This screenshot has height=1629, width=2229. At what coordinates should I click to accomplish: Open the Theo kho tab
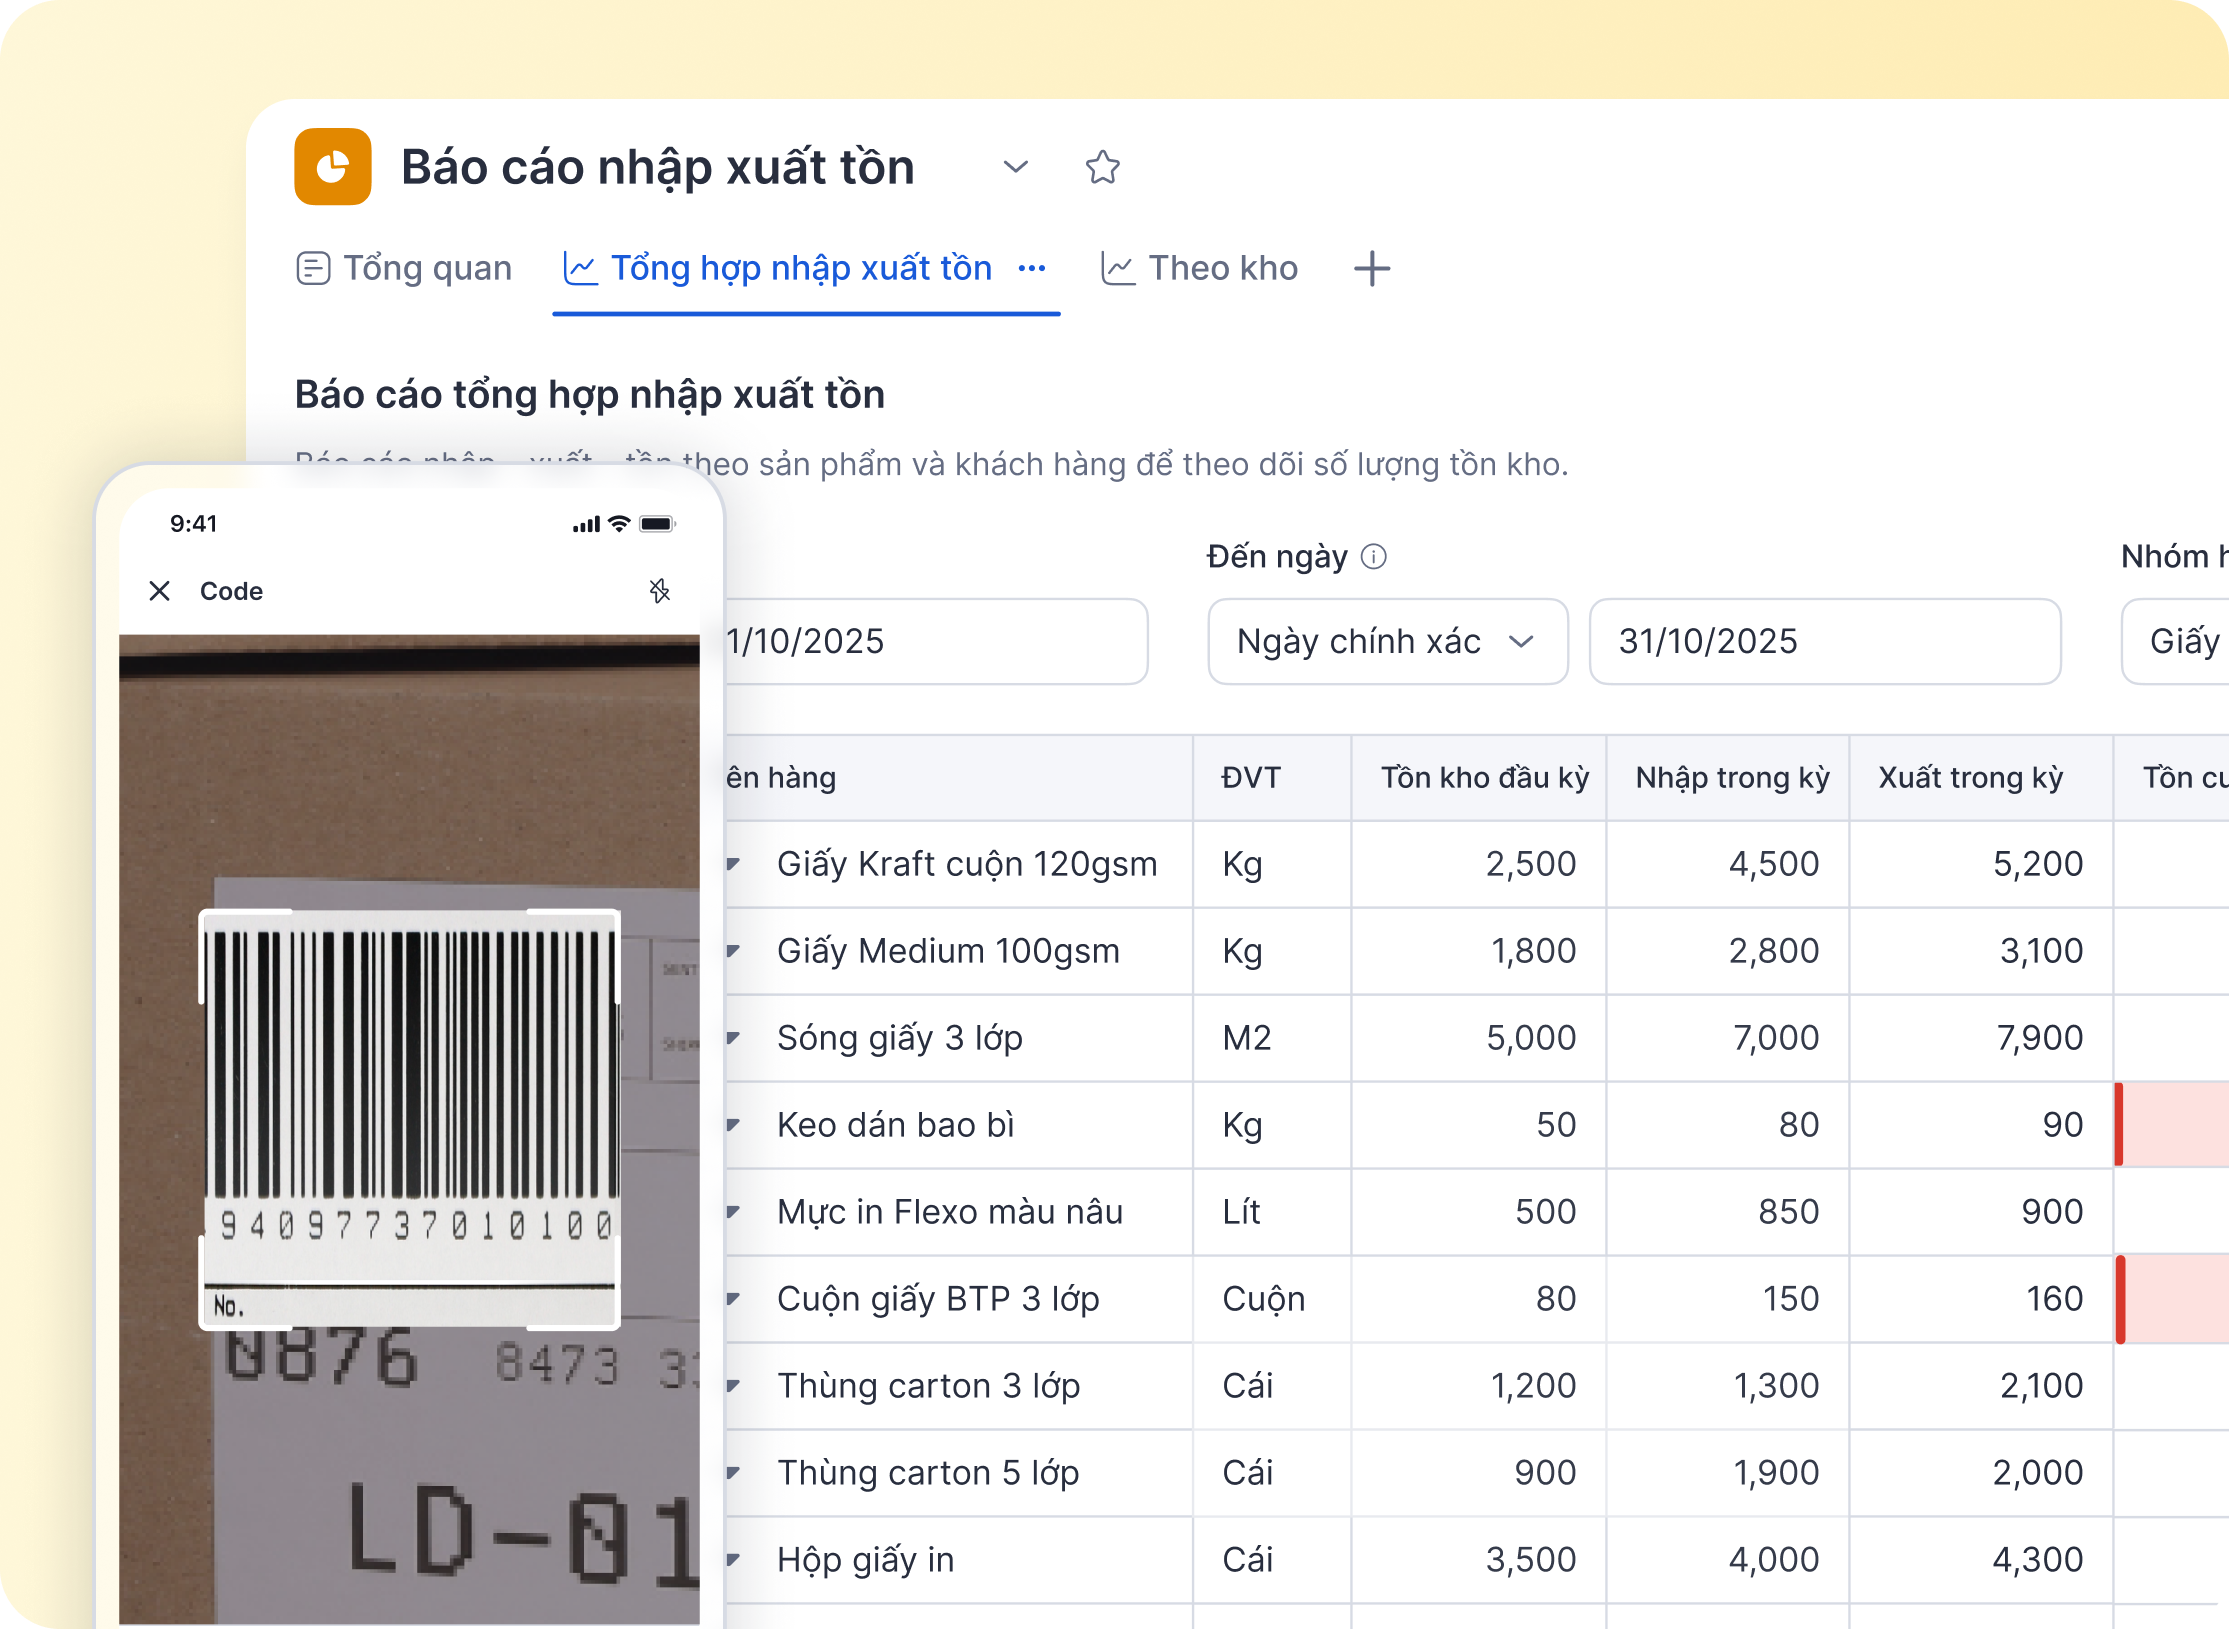click(x=1199, y=268)
